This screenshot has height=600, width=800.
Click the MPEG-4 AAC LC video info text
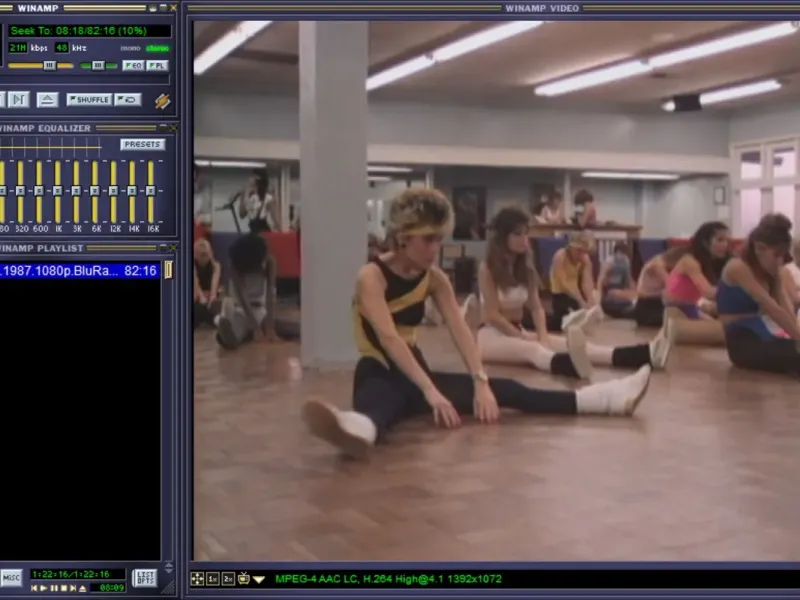388,579
